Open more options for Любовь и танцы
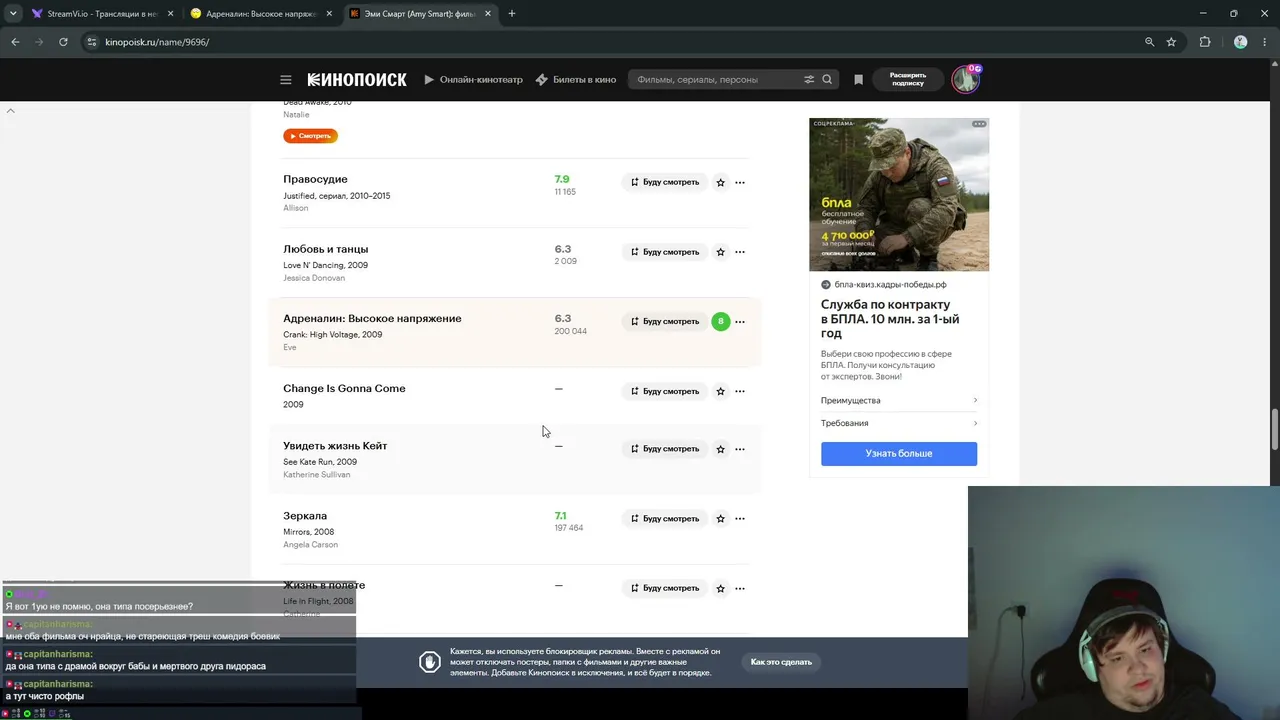1280x720 pixels. [x=740, y=252]
